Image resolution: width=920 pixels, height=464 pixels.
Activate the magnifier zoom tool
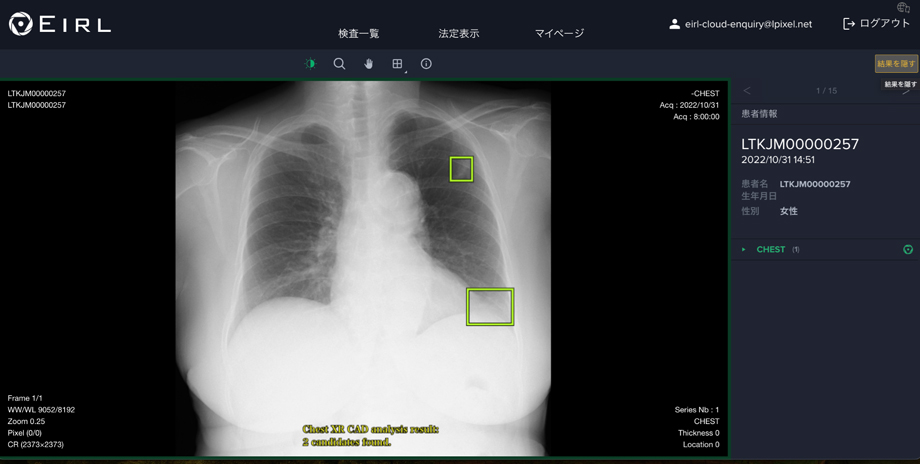coord(339,64)
